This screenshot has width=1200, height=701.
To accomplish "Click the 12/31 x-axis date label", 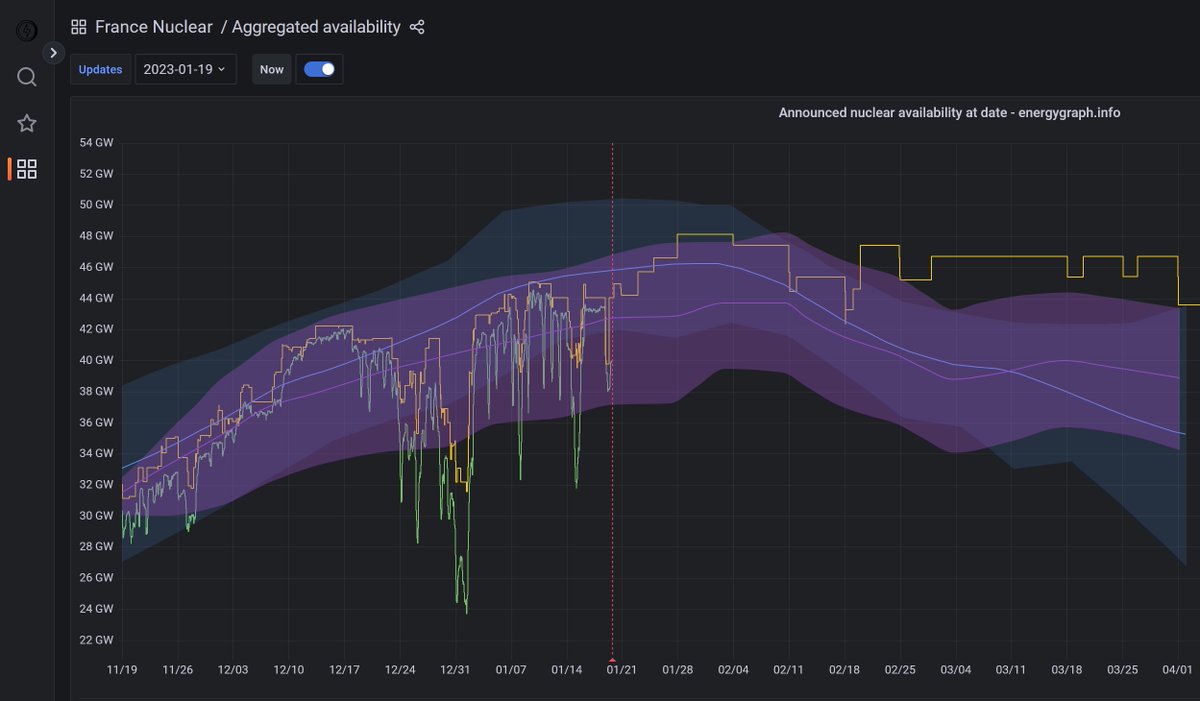I will 455,669.
